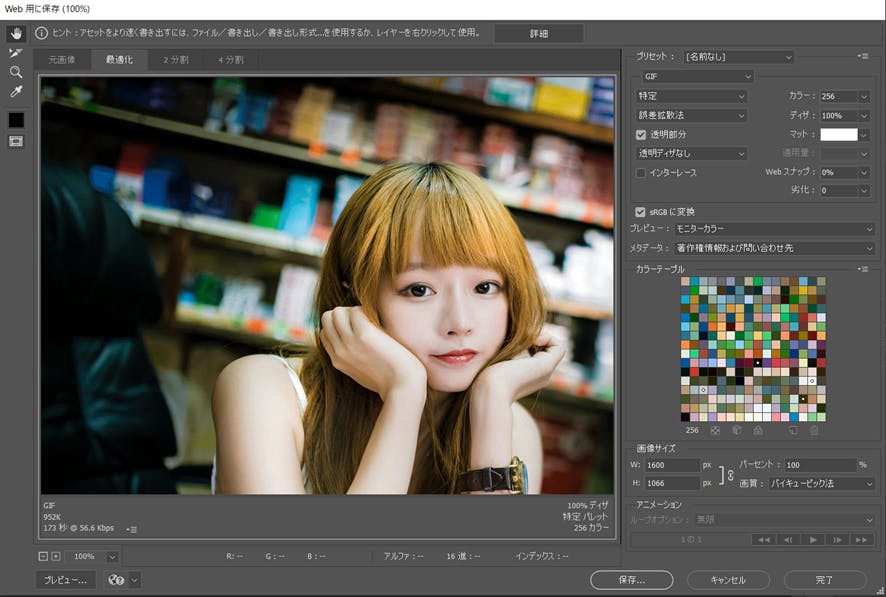Viewport: 886px width, 597px height.
Task: Switch to the 元画像 tab
Action: click(62, 60)
